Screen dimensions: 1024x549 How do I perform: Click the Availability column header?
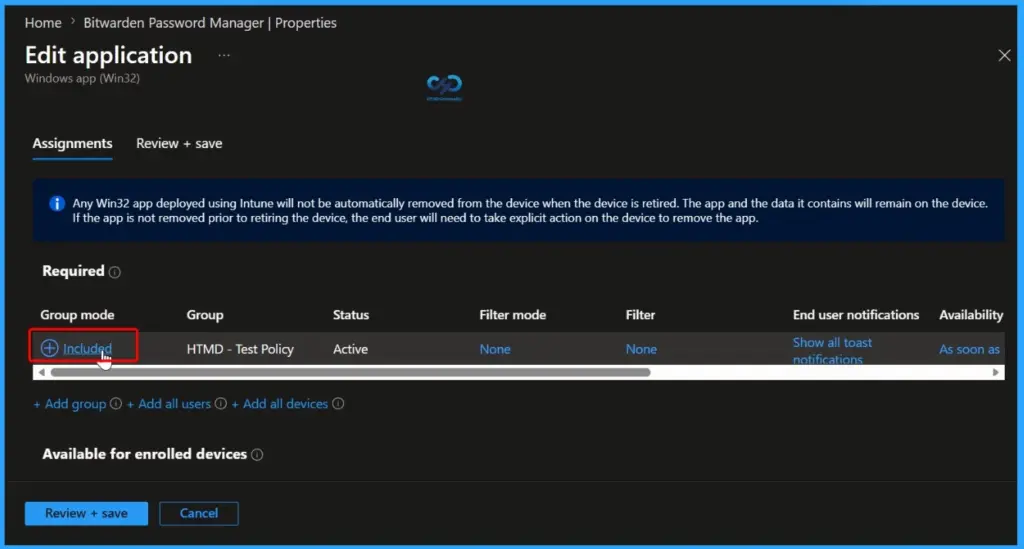point(971,315)
